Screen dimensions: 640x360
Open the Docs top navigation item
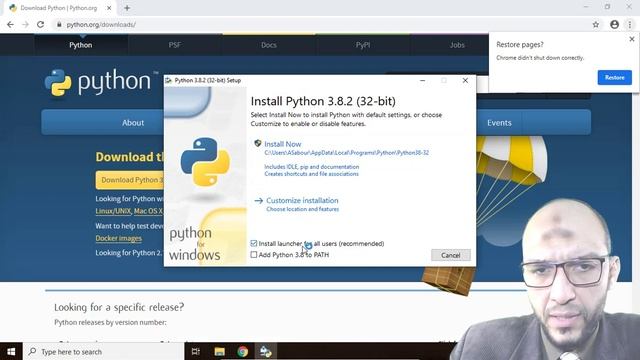tap(269, 45)
